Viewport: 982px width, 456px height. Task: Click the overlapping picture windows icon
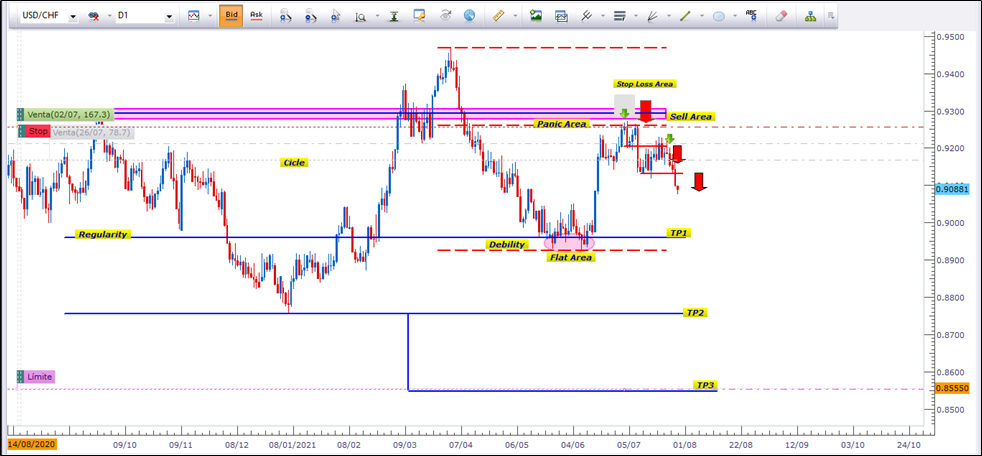(561, 17)
